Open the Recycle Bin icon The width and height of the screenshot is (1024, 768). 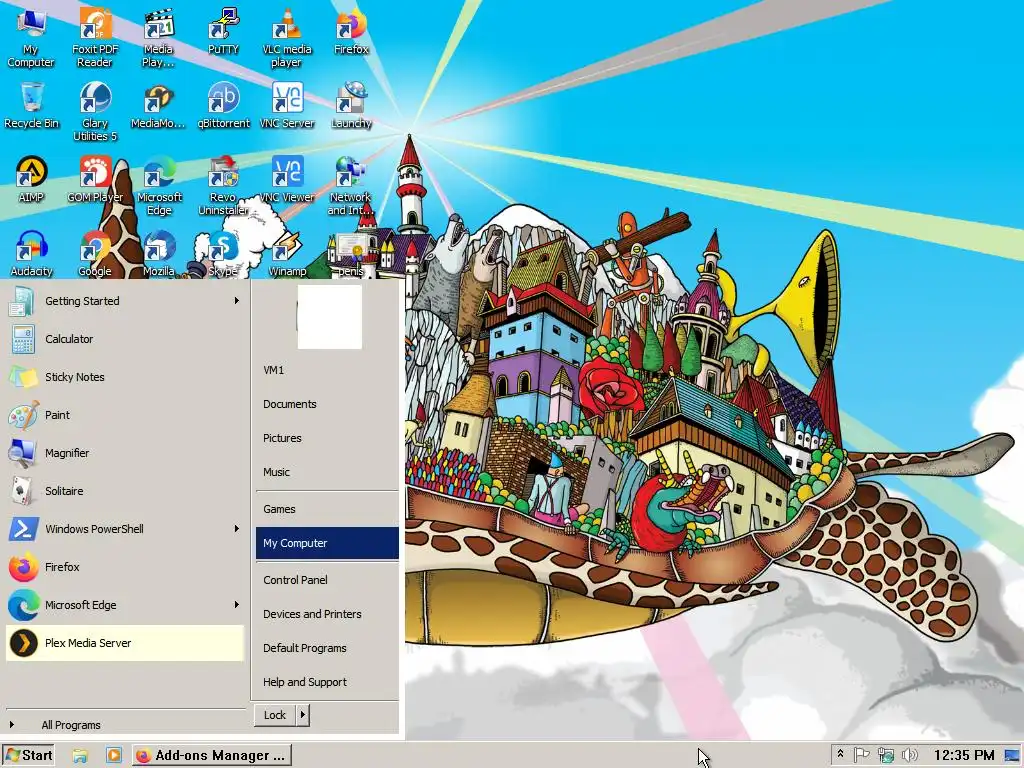pyautogui.click(x=31, y=105)
